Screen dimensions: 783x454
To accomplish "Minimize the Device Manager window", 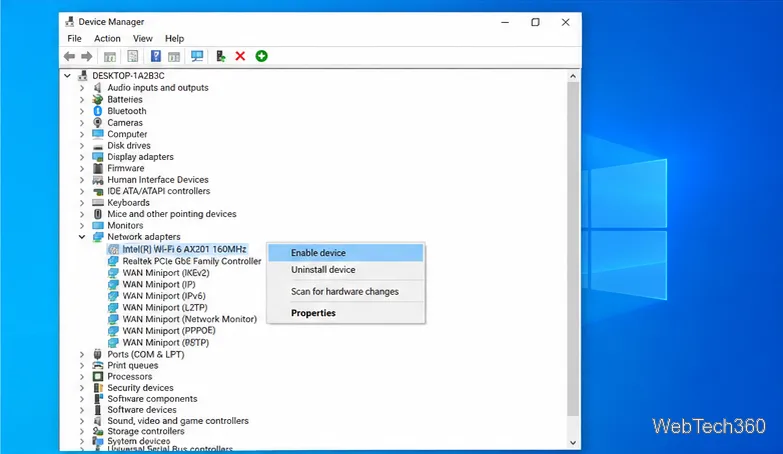I will (505, 22).
